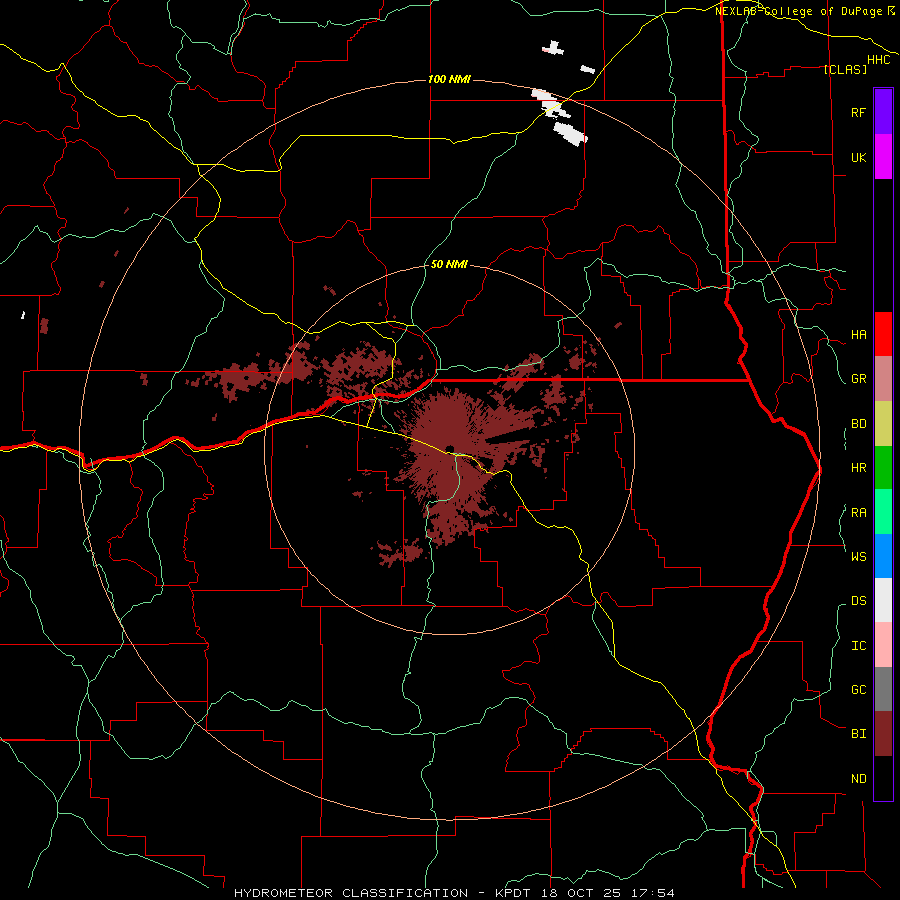
Task: Click the UK magenta color swatch
Action: pos(883,157)
